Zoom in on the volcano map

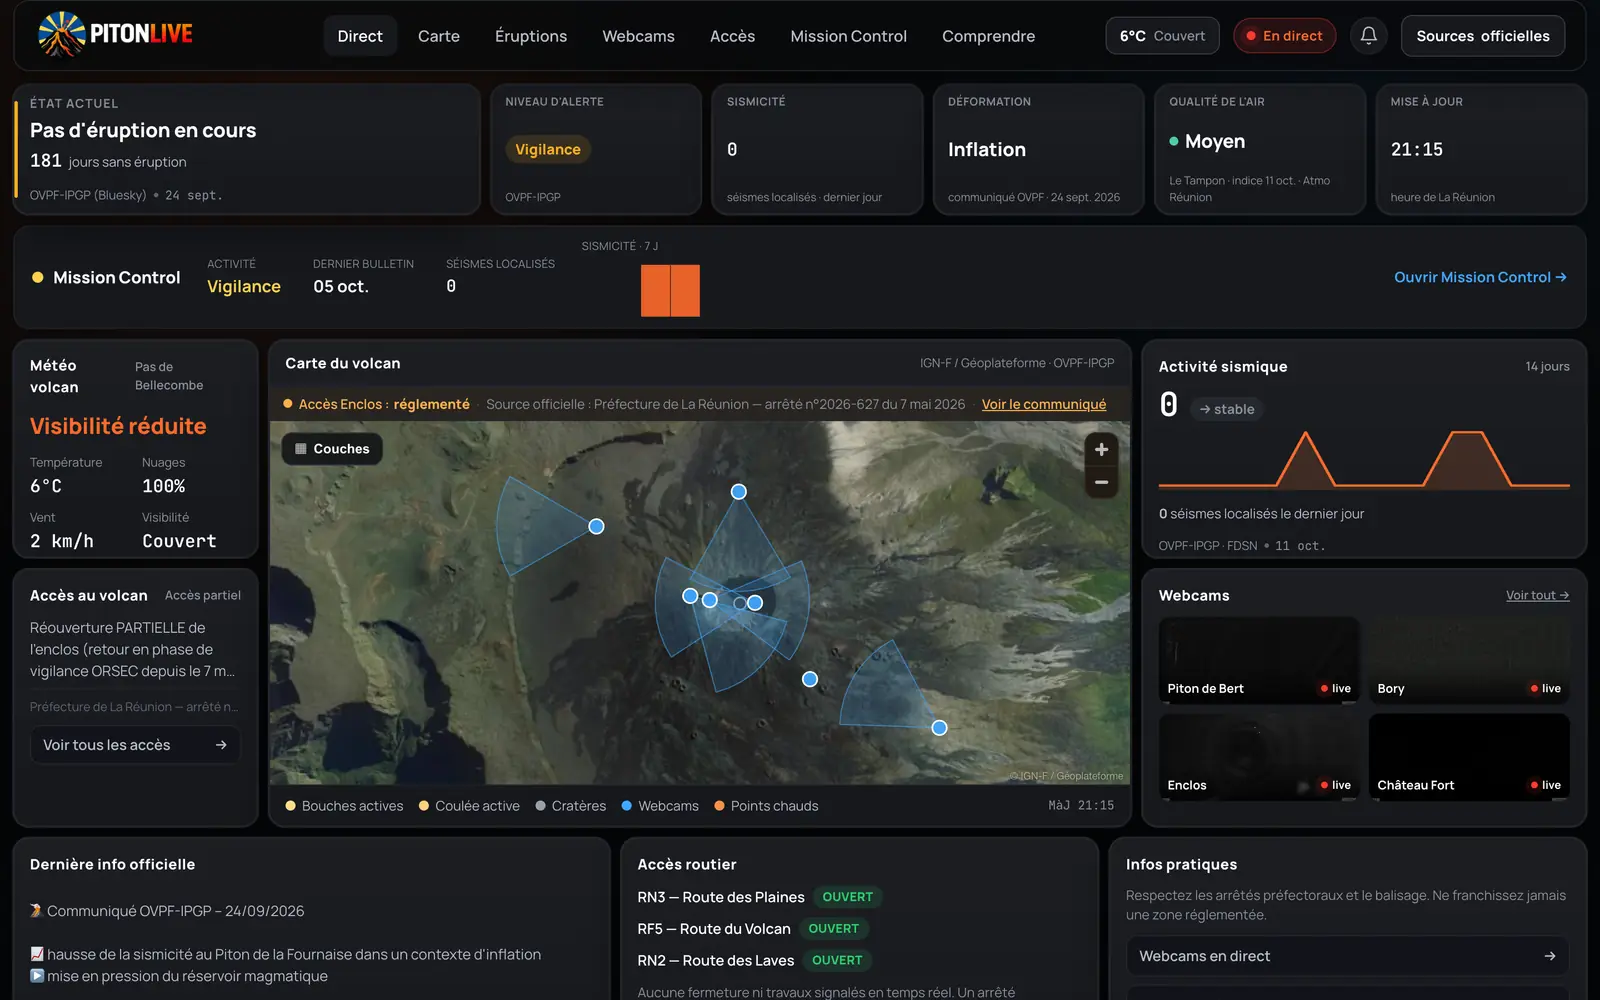pos(1101,450)
